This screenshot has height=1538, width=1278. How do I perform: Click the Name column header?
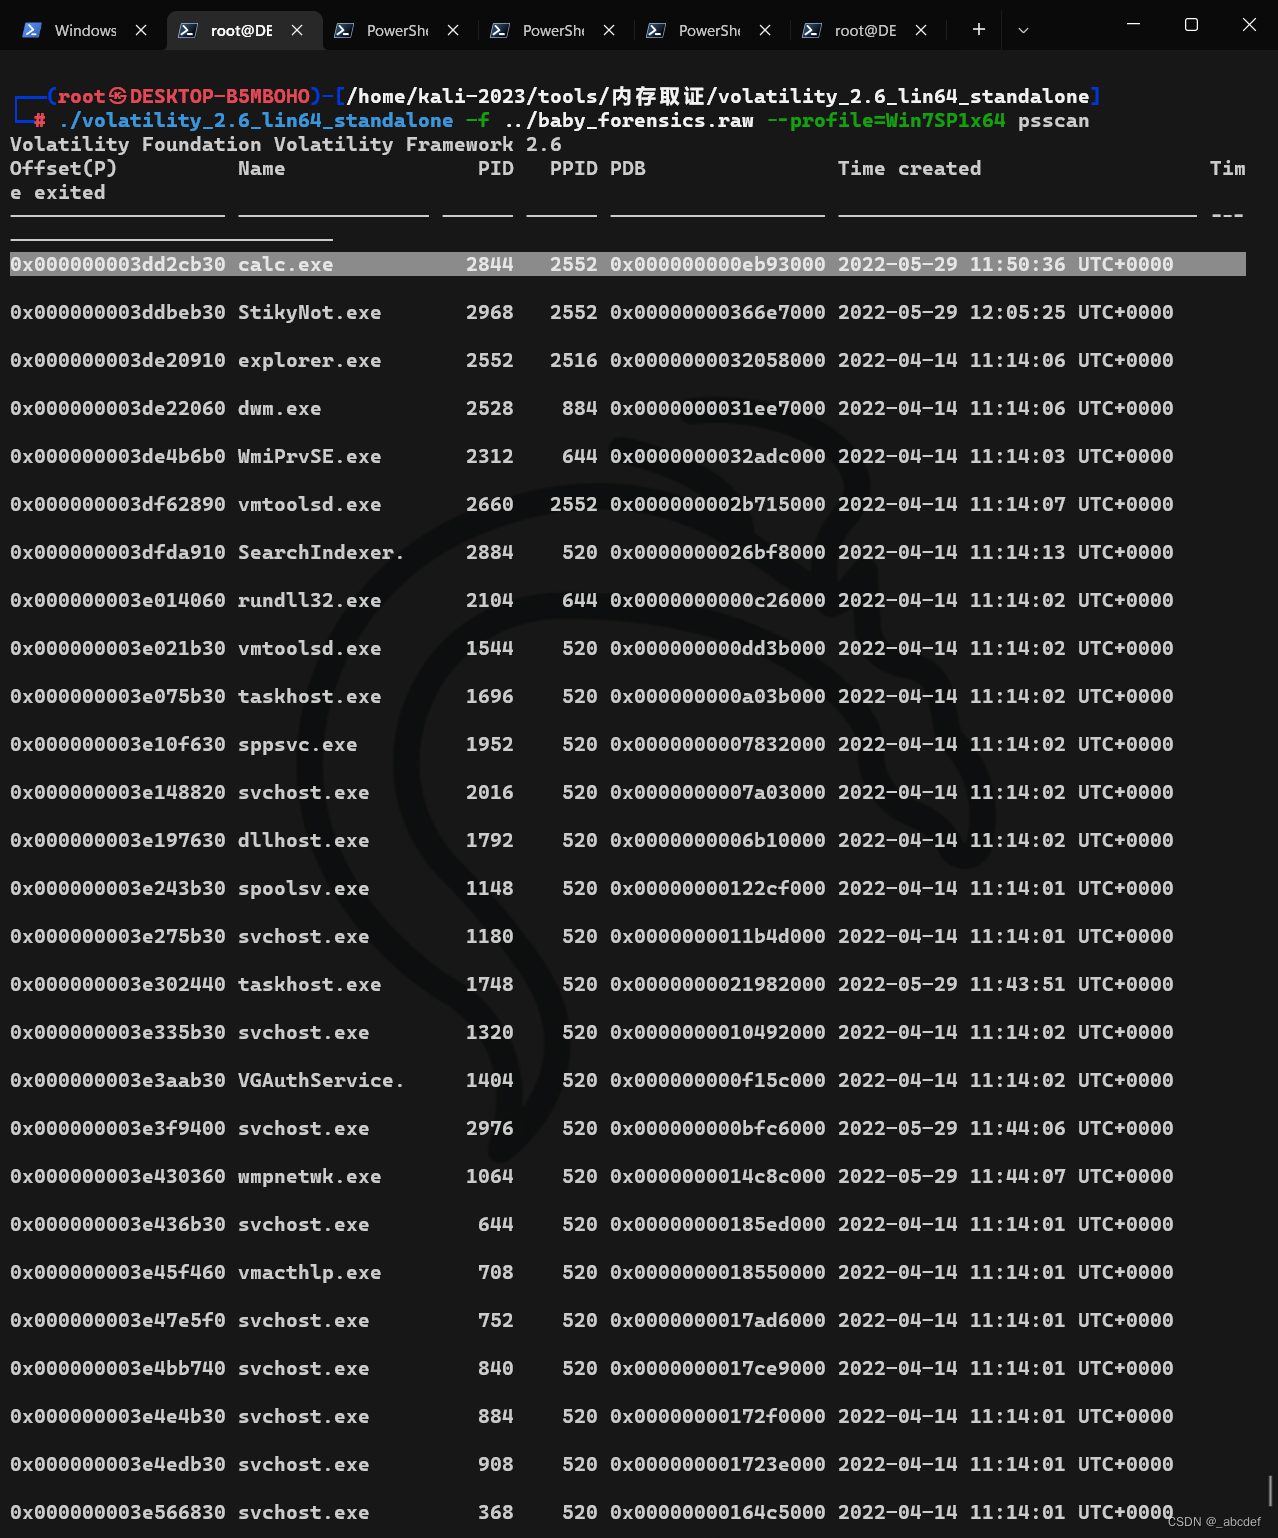(262, 168)
